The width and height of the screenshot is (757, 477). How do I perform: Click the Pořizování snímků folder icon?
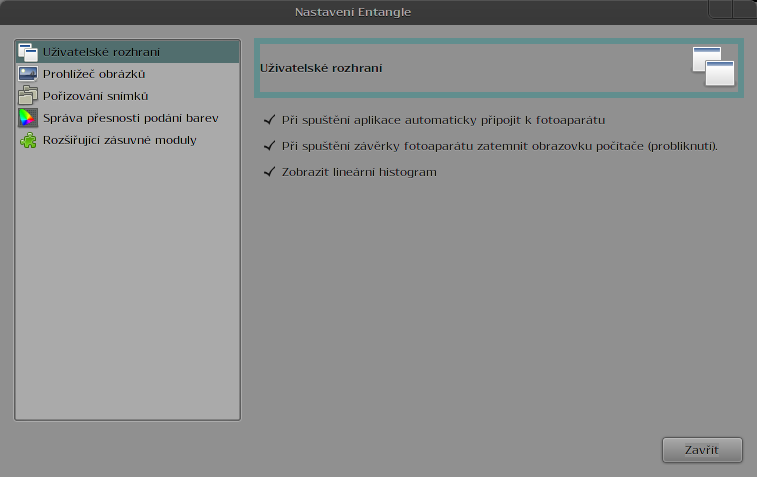pyautogui.click(x=28, y=96)
